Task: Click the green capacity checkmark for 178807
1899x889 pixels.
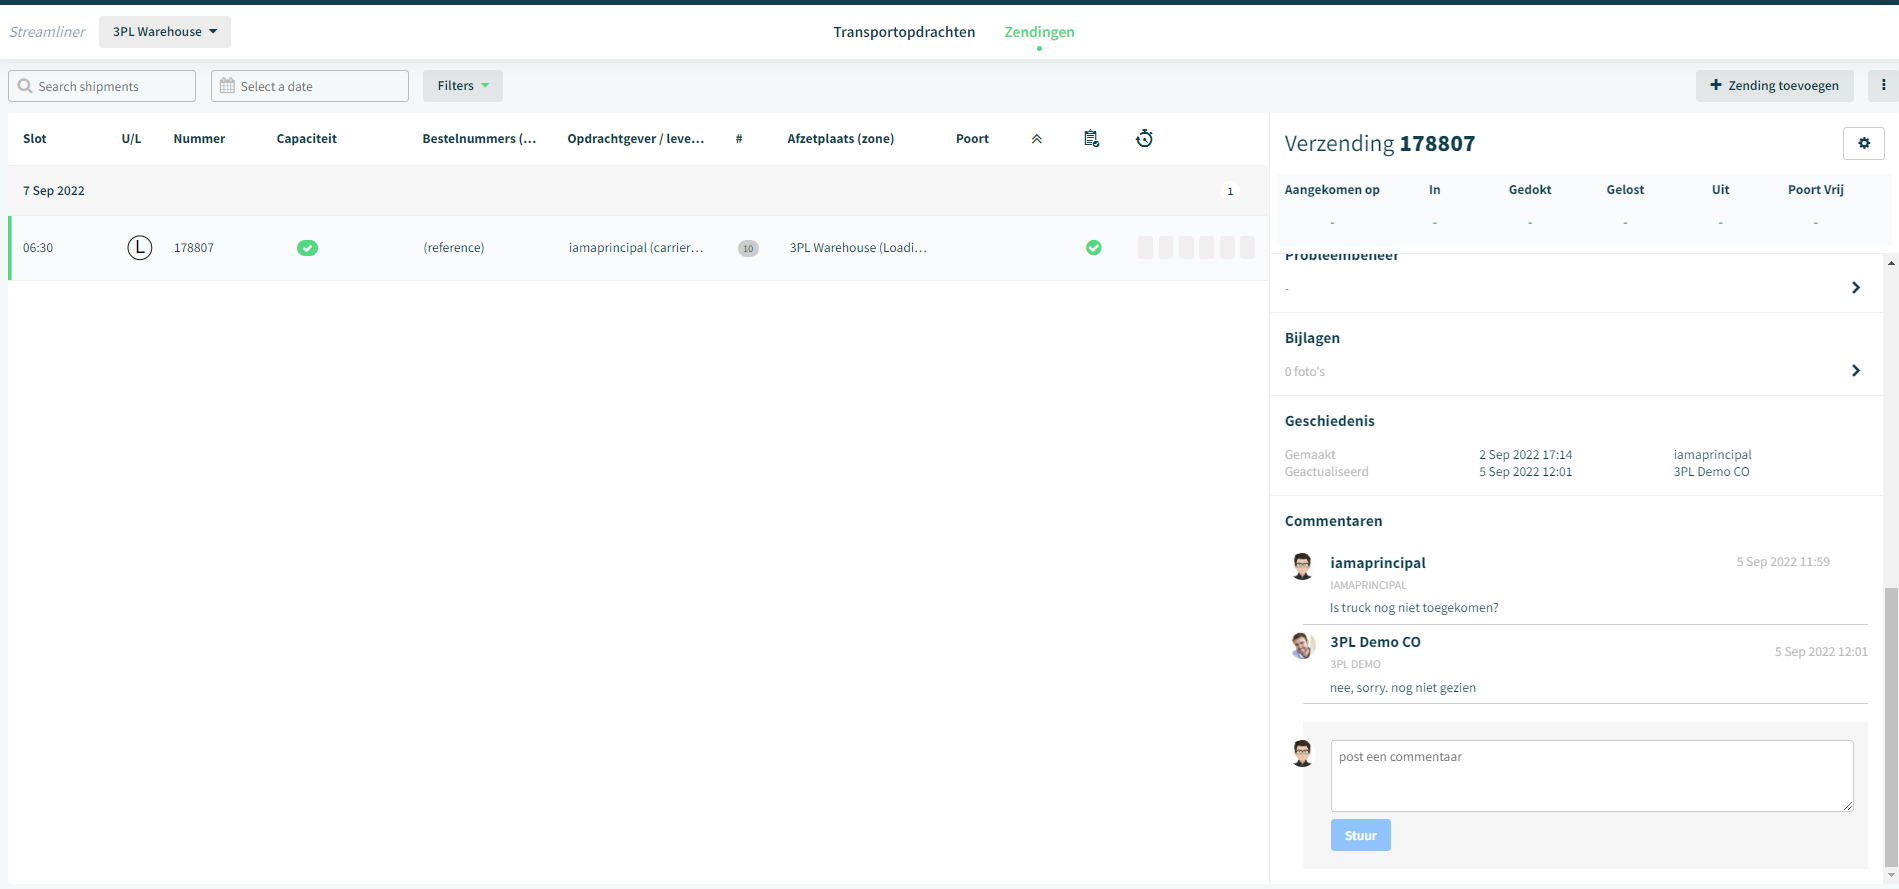Action: click(307, 248)
